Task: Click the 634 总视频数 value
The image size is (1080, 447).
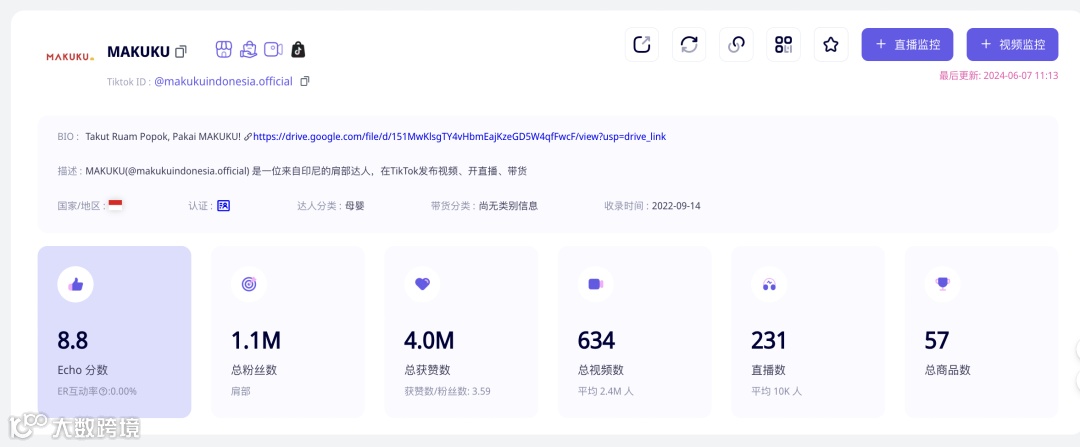Action: tap(596, 340)
